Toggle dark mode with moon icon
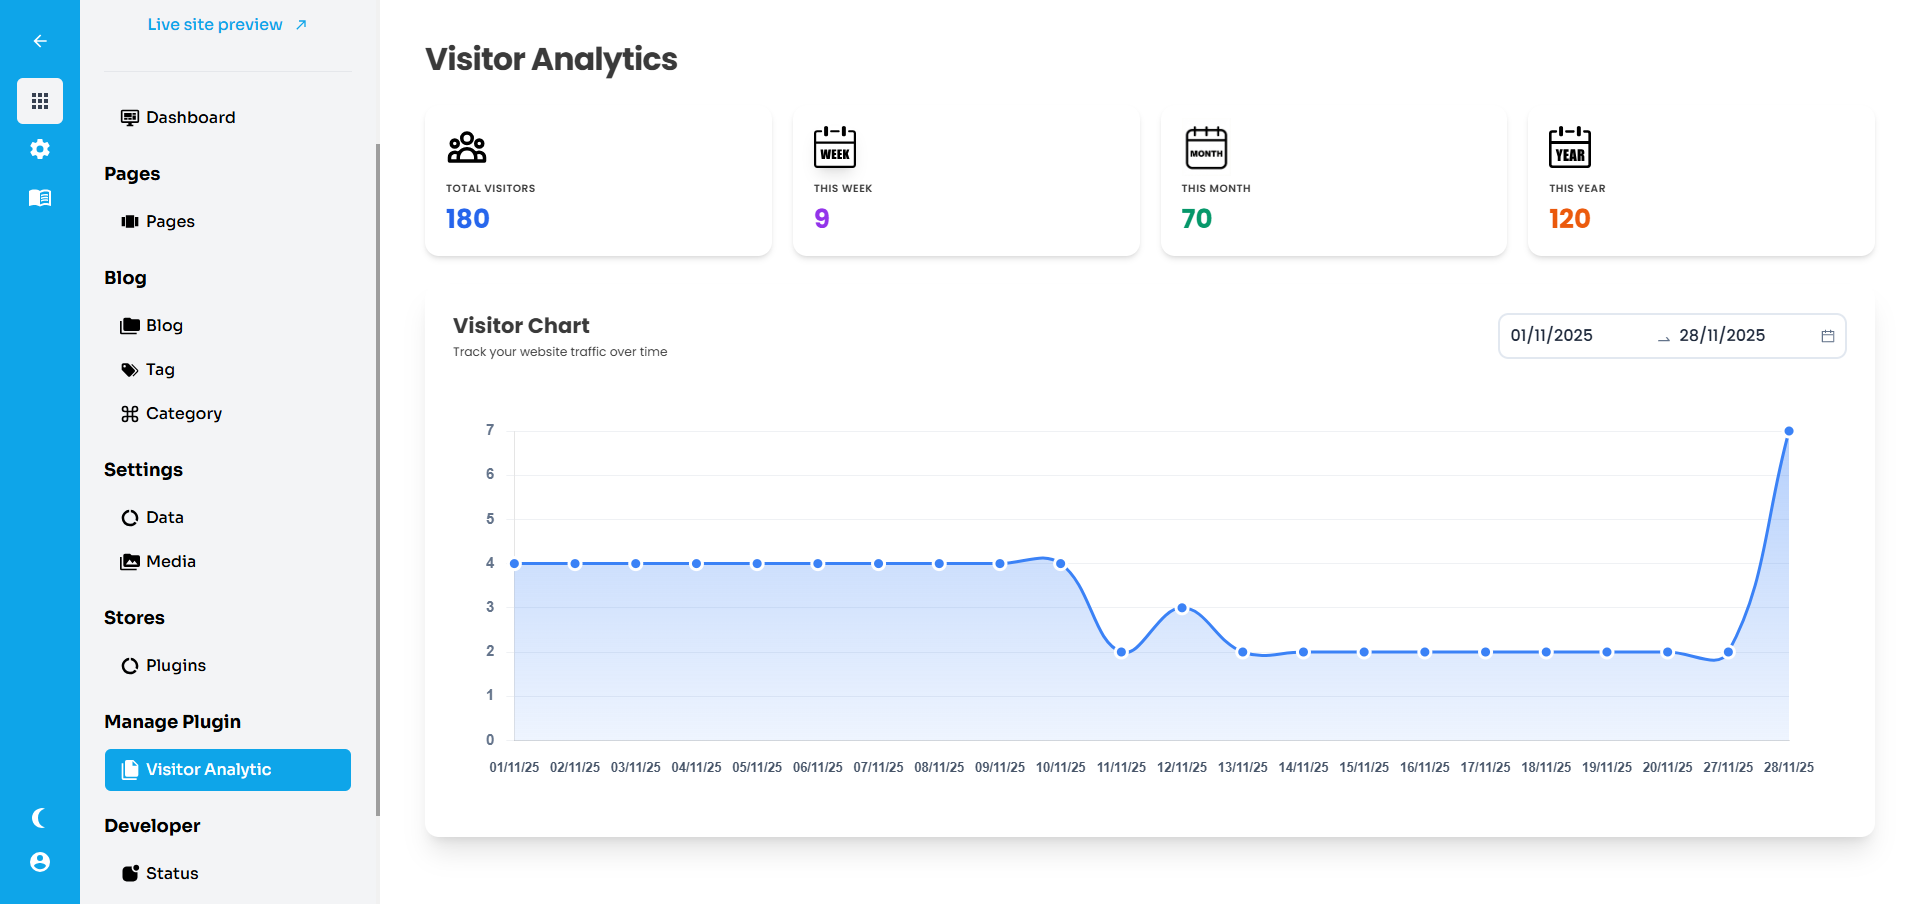 pos(40,818)
